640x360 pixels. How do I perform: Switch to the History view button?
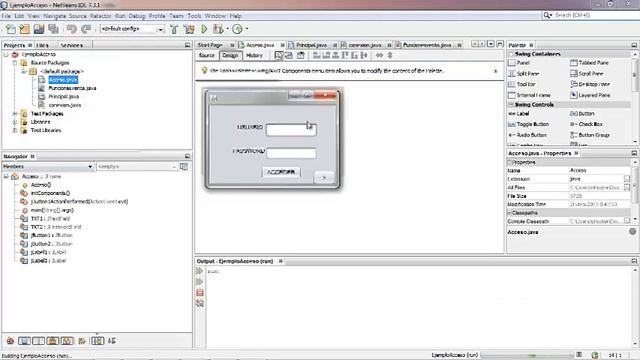(x=254, y=55)
